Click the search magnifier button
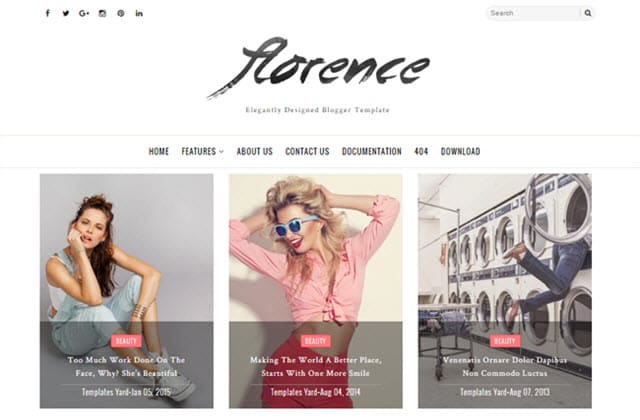Image resolution: width=640 pixels, height=420 pixels. coord(588,13)
